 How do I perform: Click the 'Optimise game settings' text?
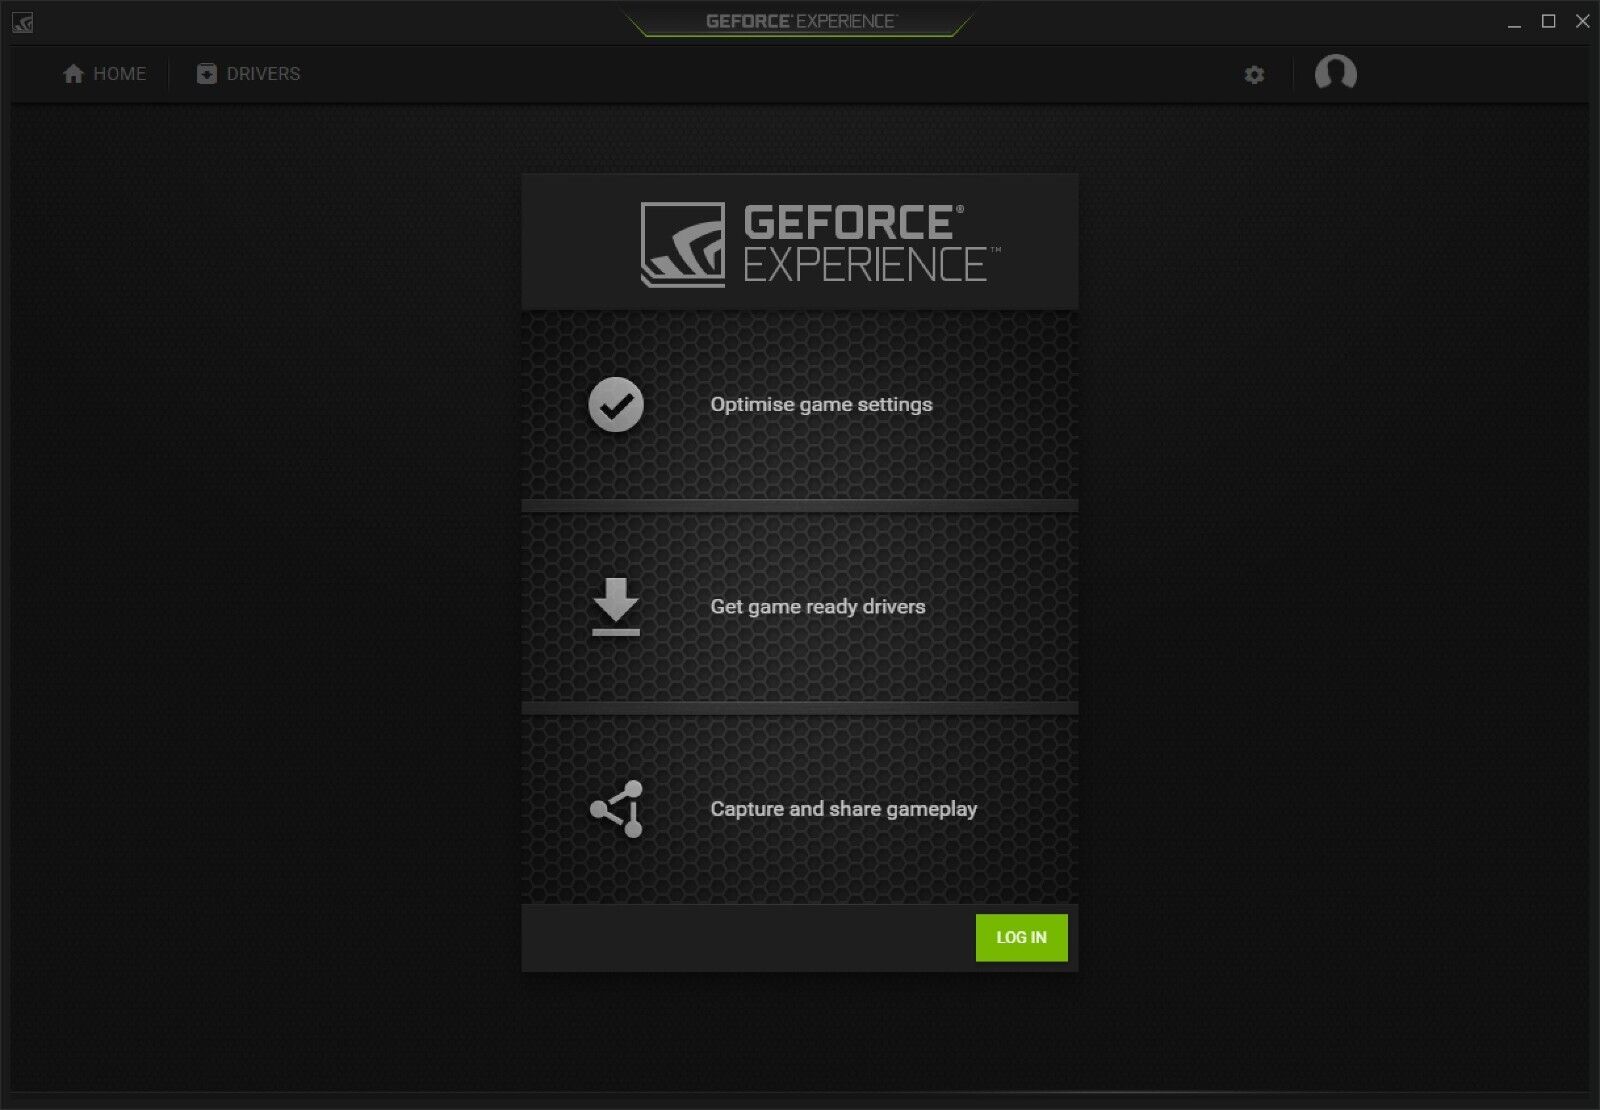[x=821, y=405]
